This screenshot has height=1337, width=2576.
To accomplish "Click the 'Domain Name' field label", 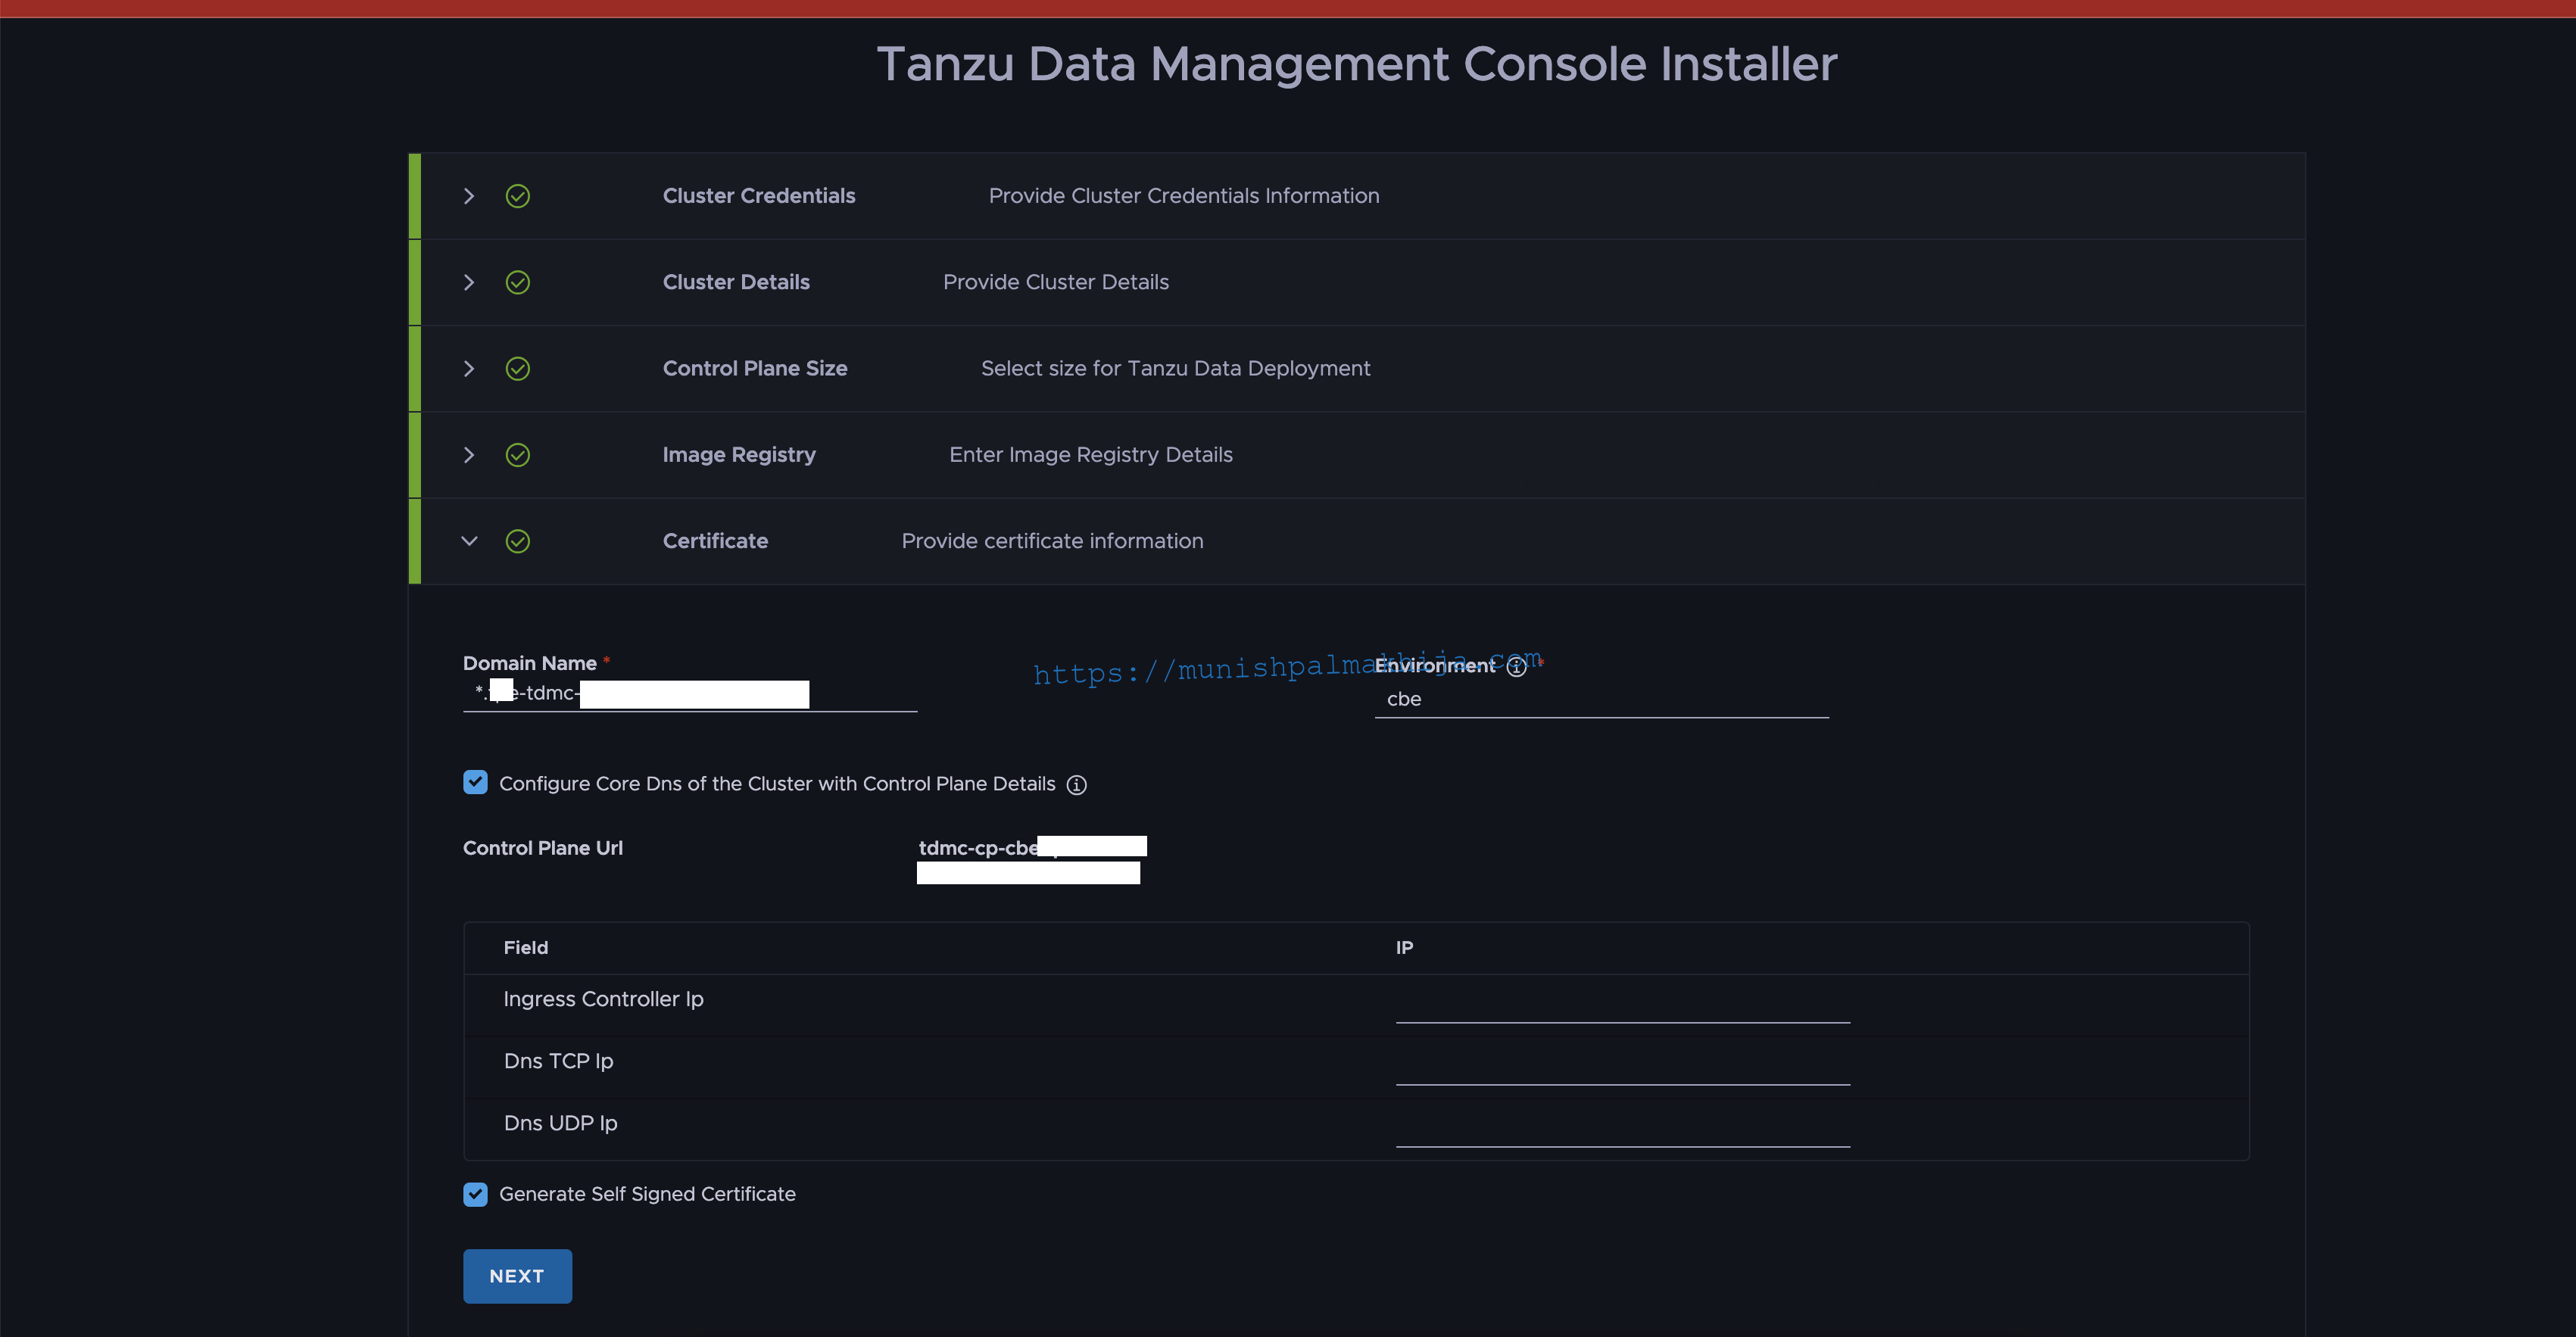I will tap(530, 663).
